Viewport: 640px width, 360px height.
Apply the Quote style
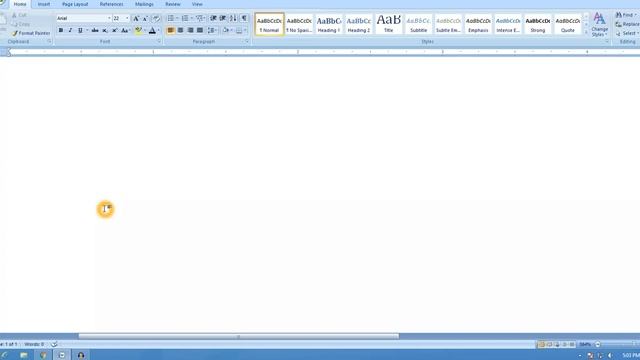click(567, 24)
